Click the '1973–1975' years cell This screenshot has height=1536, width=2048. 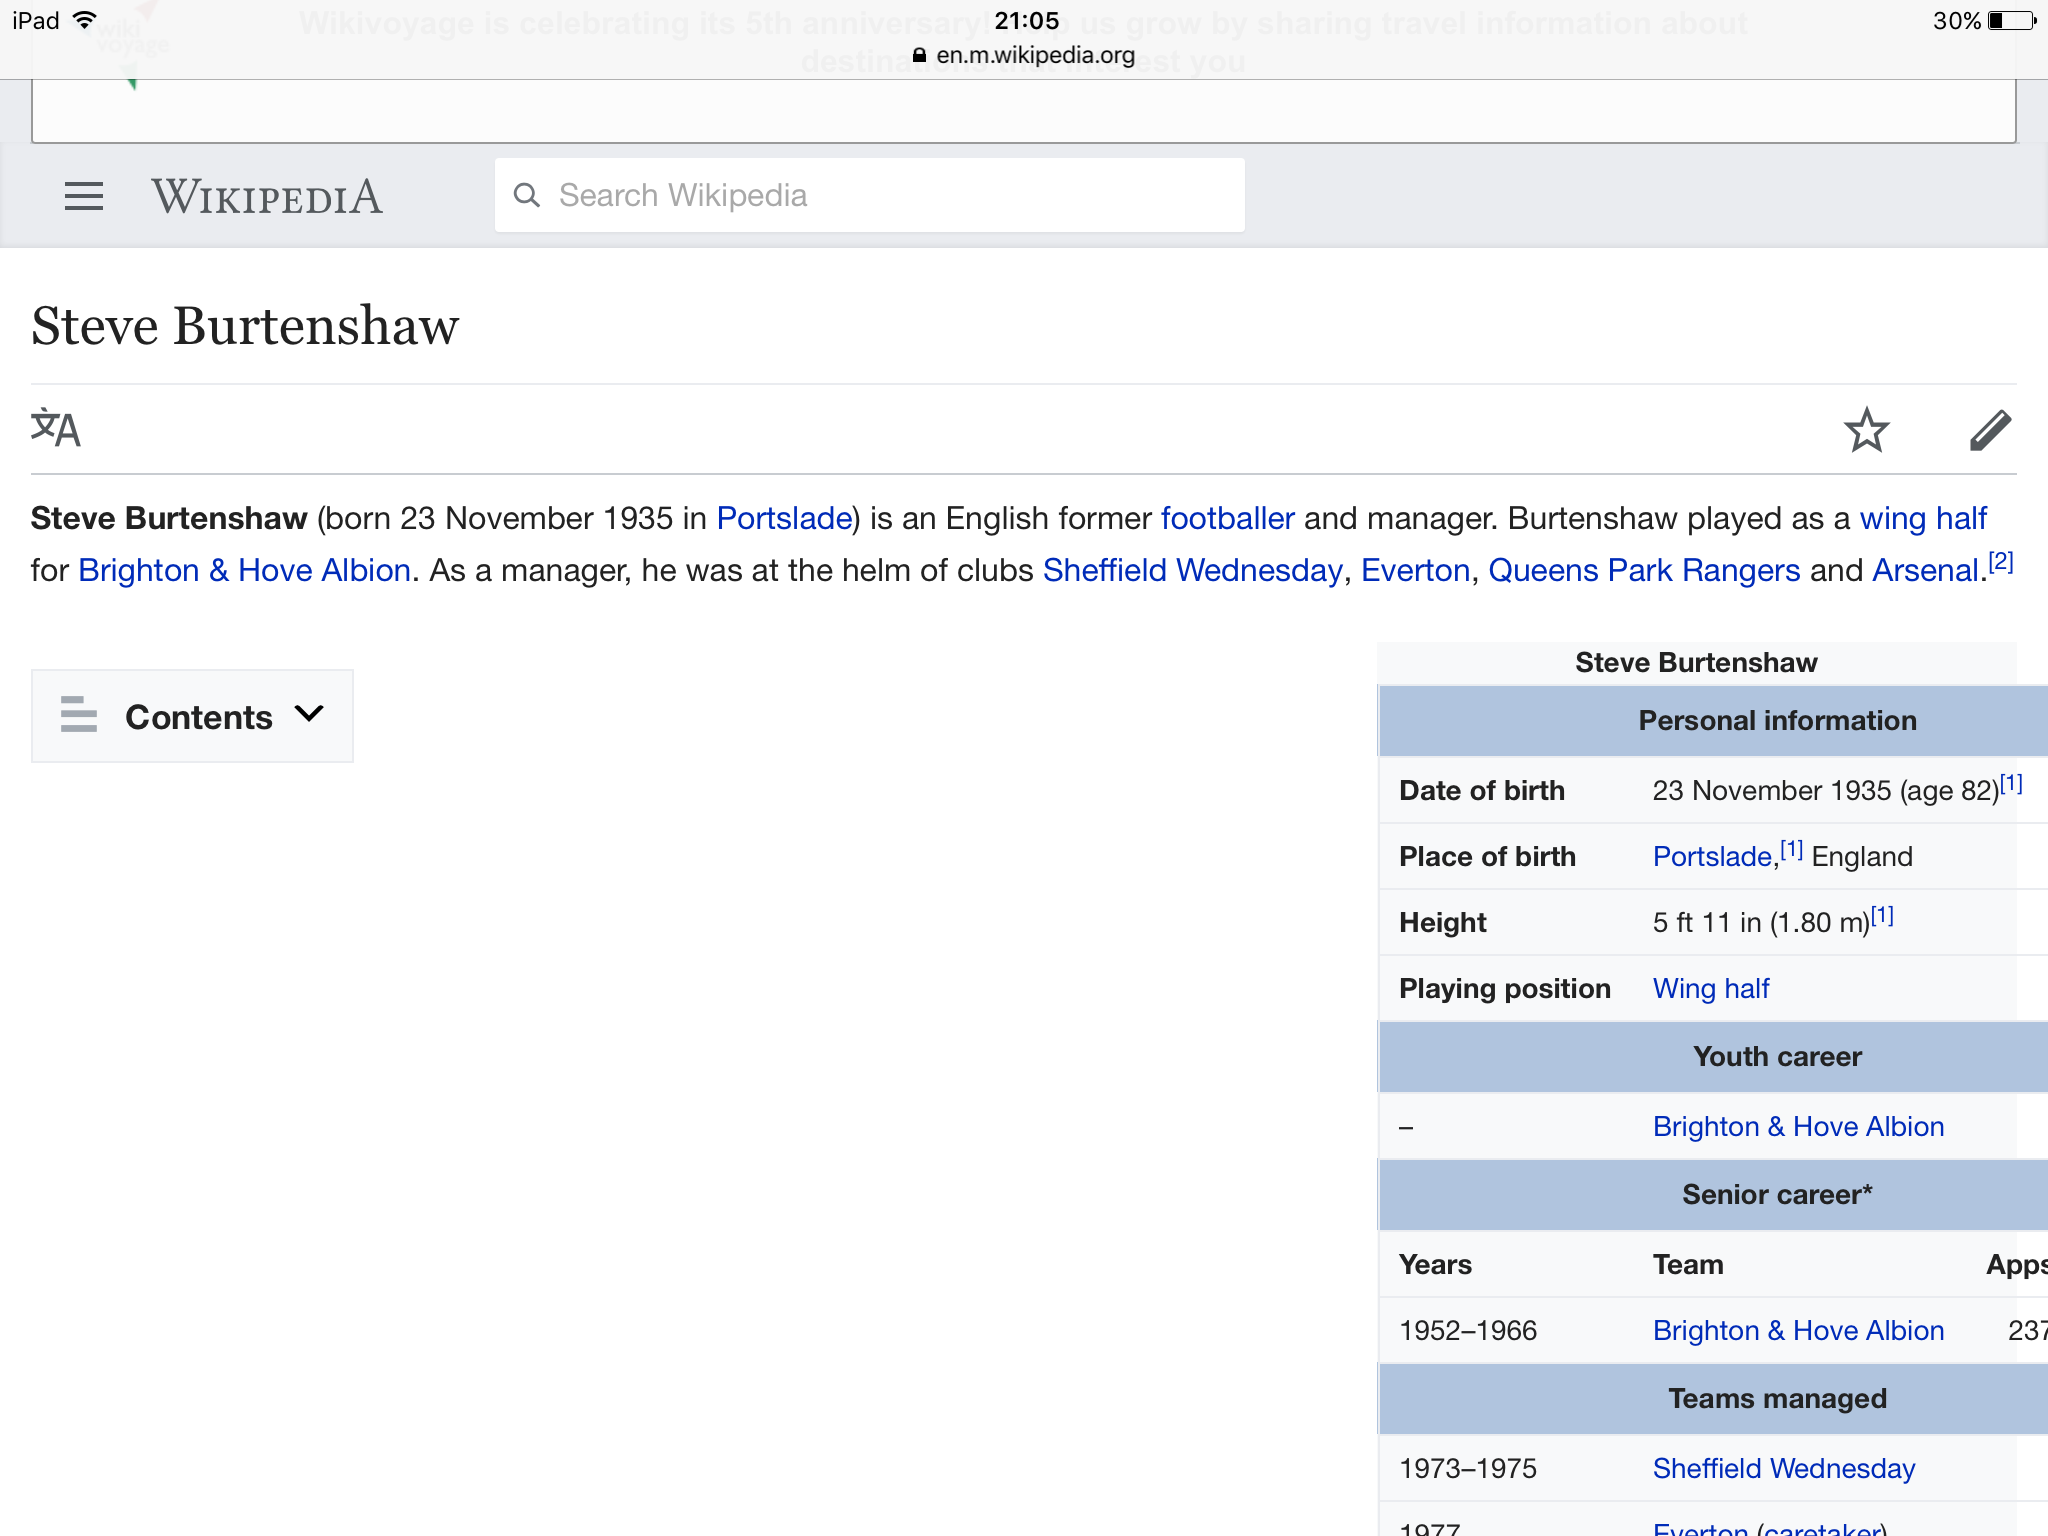click(x=1468, y=1468)
